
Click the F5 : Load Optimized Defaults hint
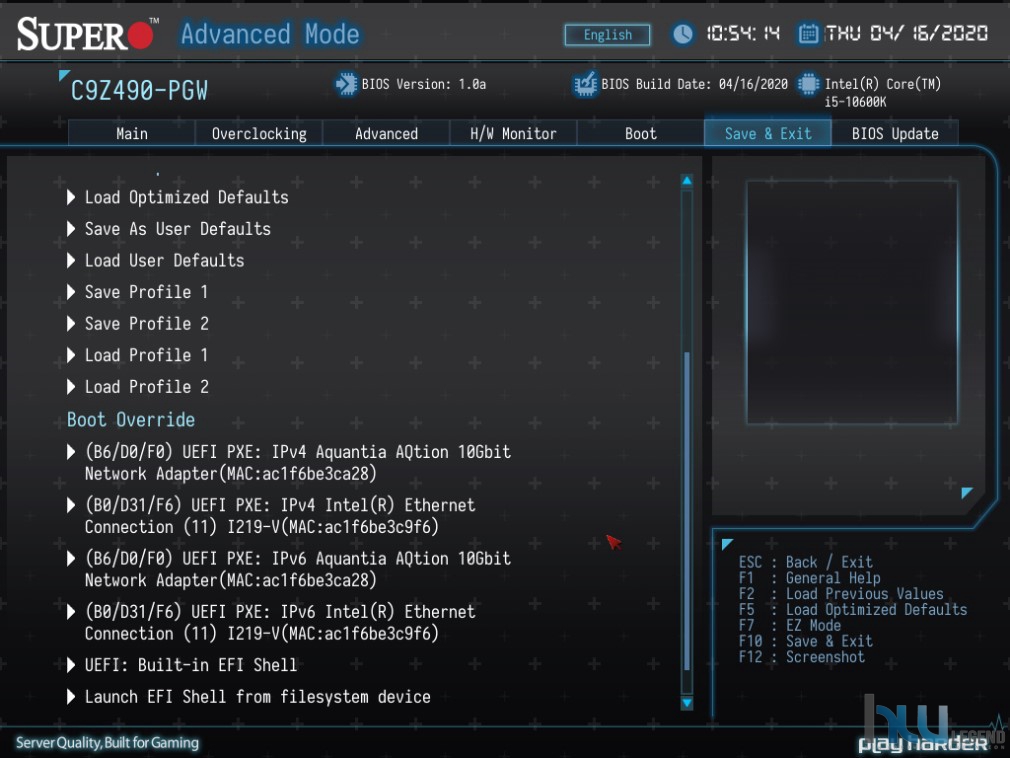853,609
